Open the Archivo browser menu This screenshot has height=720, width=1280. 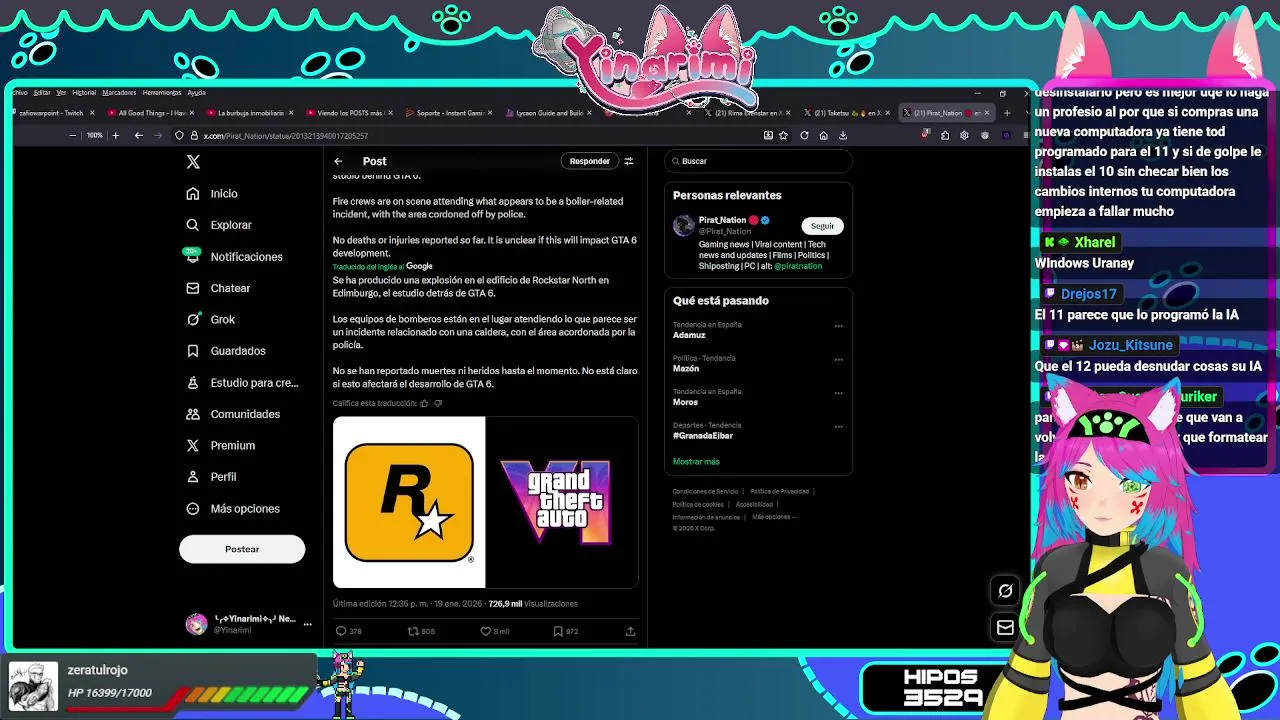tap(19, 92)
